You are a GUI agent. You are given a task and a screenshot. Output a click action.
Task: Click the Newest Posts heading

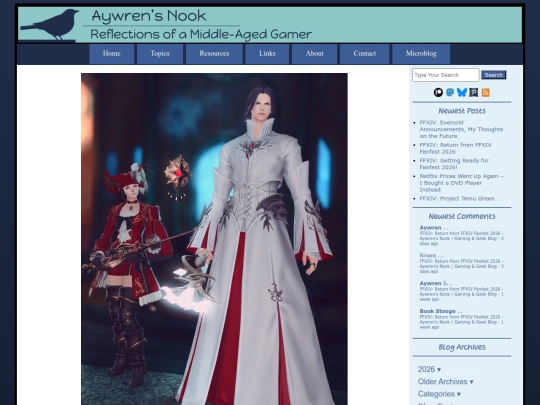click(x=462, y=111)
